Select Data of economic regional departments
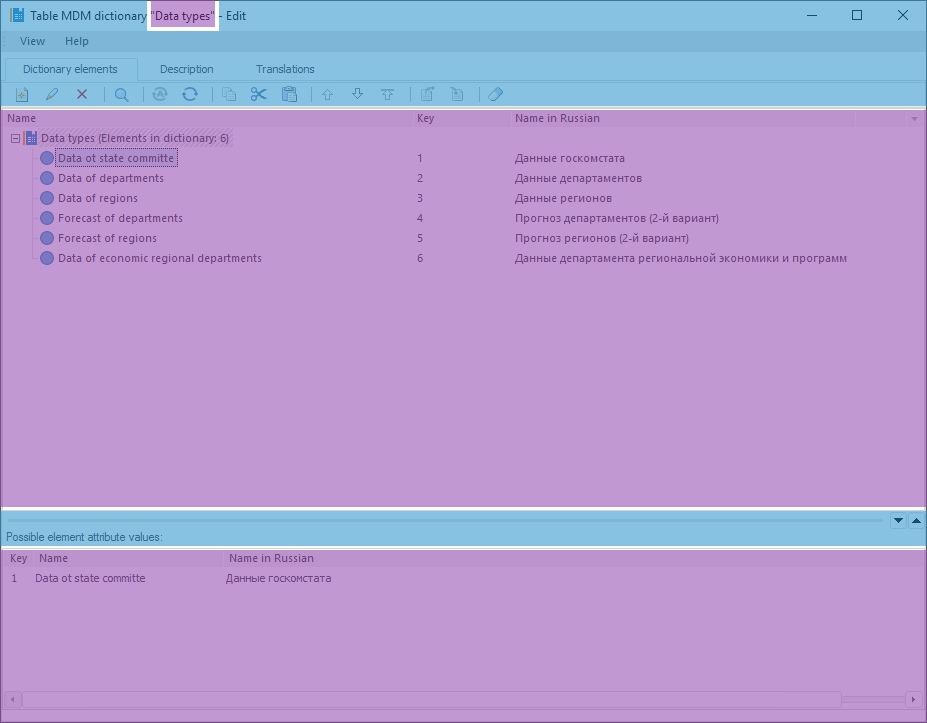The width and height of the screenshot is (927, 723). tap(159, 258)
